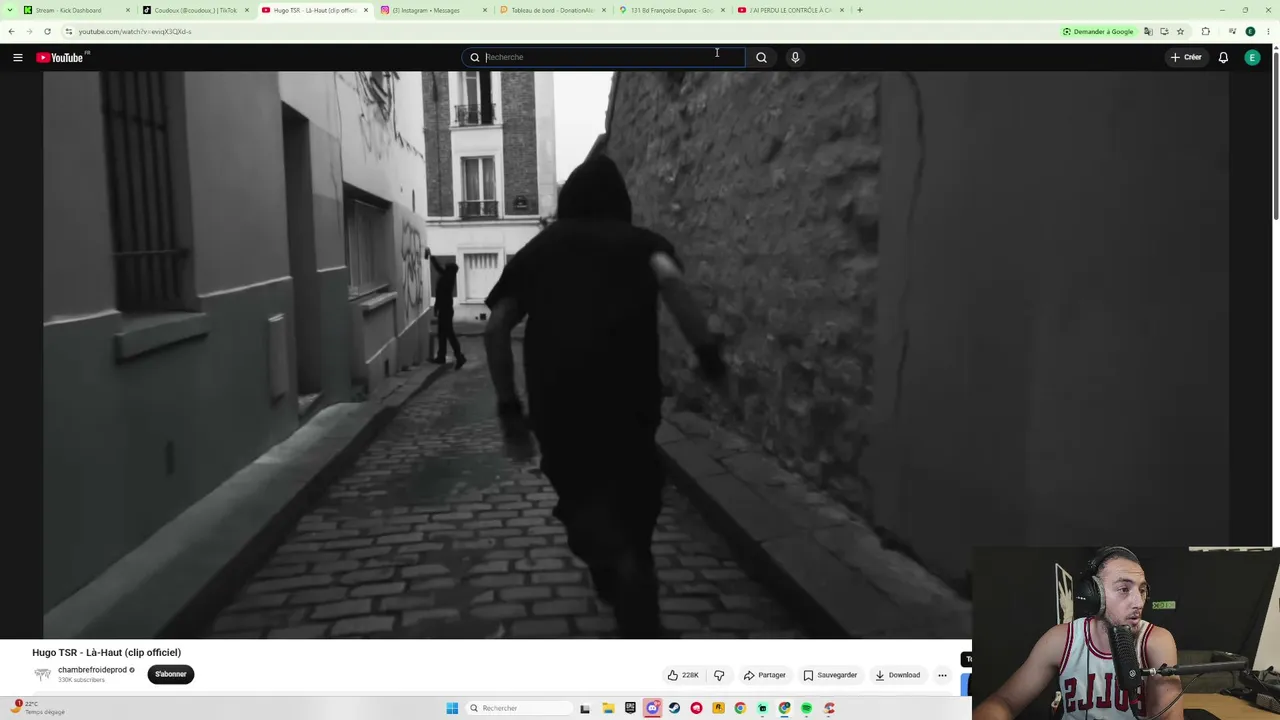This screenshot has width=1280, height=720.
Task: Click the S'abonner subscribe button
Action: 171,674
